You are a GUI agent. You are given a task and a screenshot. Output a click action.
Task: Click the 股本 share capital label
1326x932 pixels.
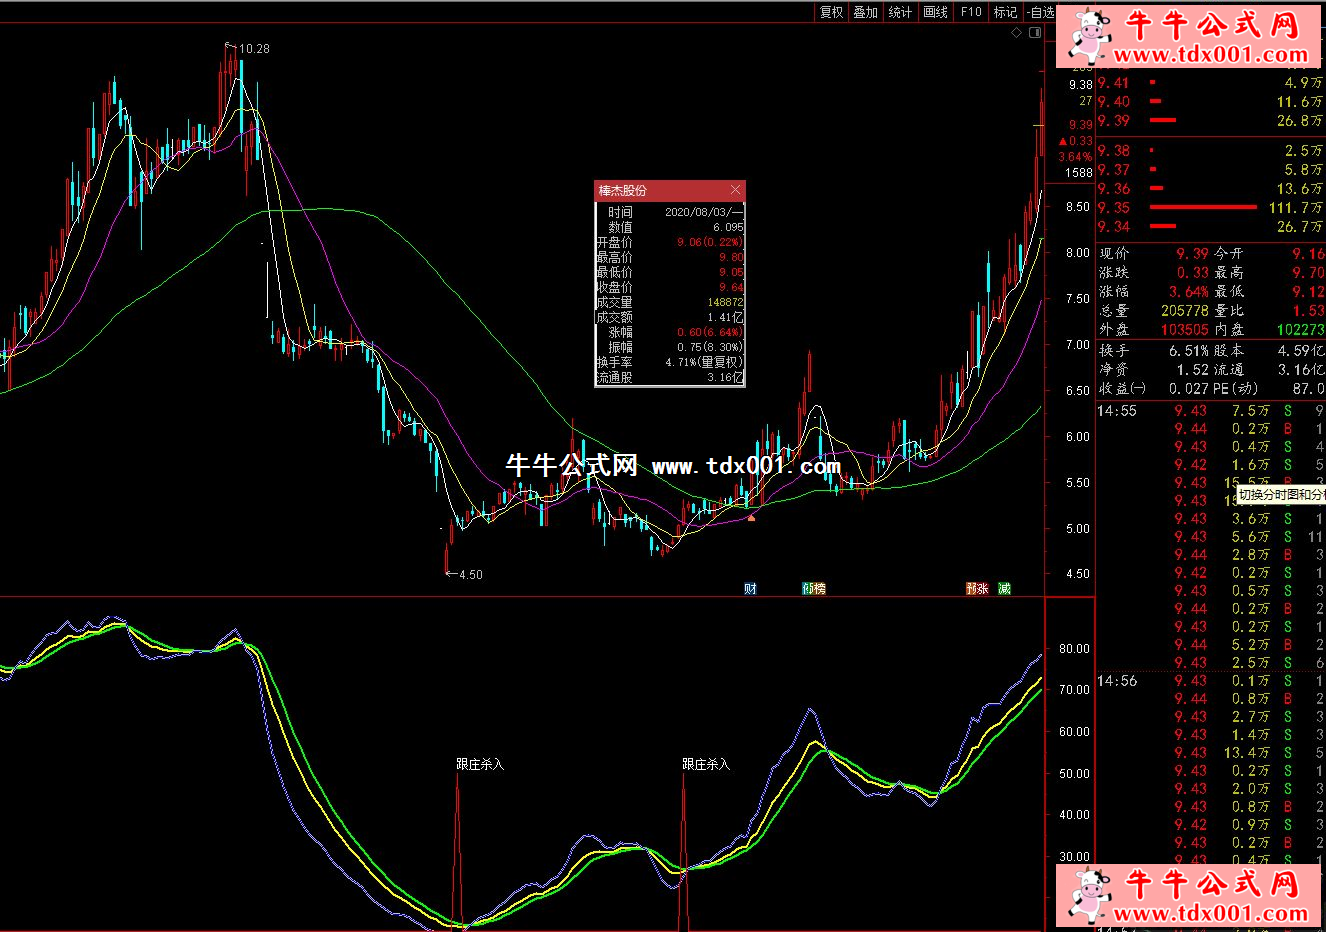[1229, 351]
